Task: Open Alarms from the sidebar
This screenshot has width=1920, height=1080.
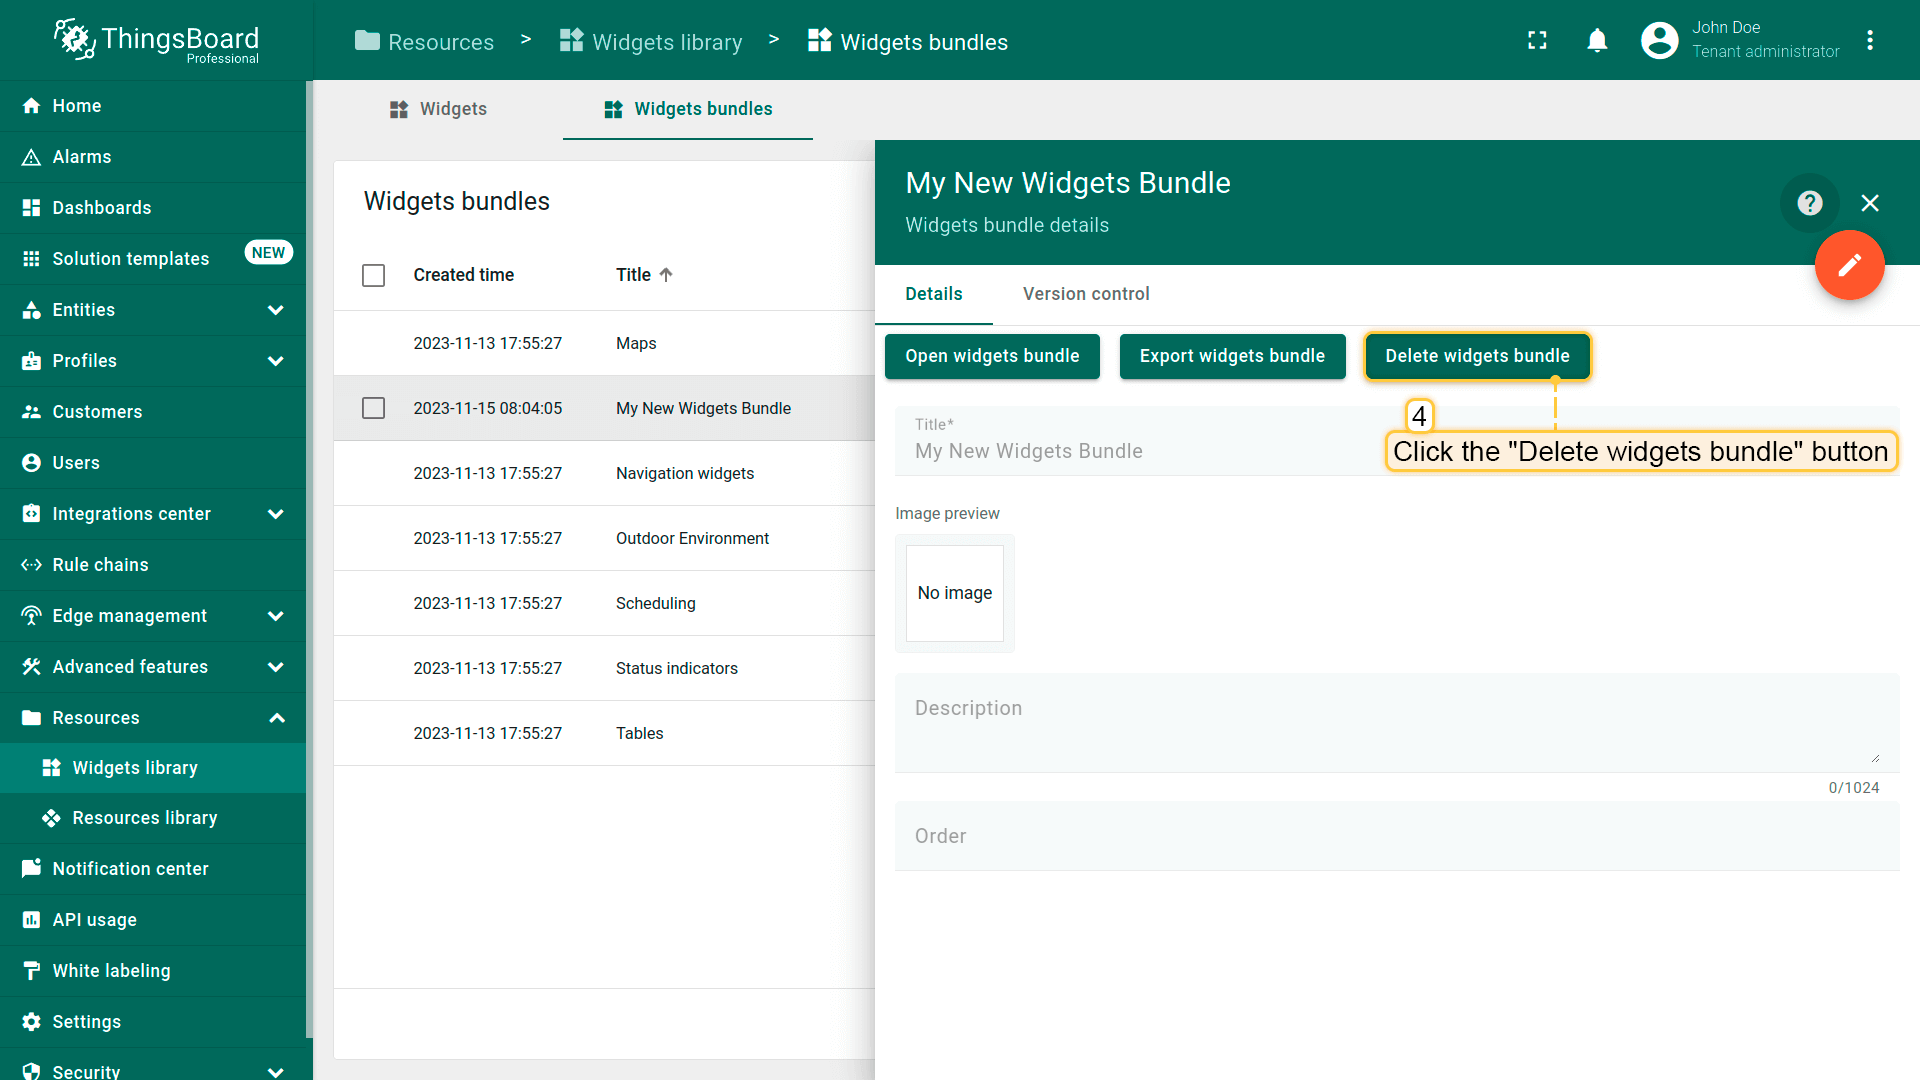Action: coord(82,157)
